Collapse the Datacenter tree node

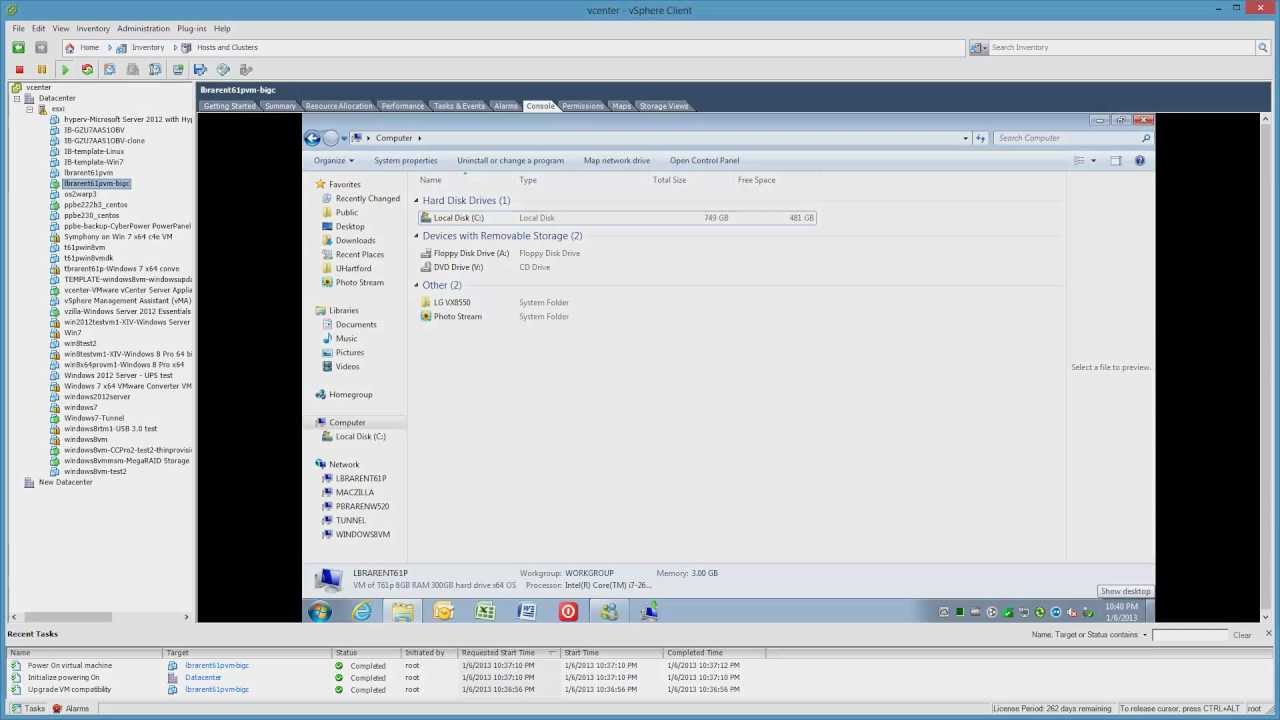18,98
